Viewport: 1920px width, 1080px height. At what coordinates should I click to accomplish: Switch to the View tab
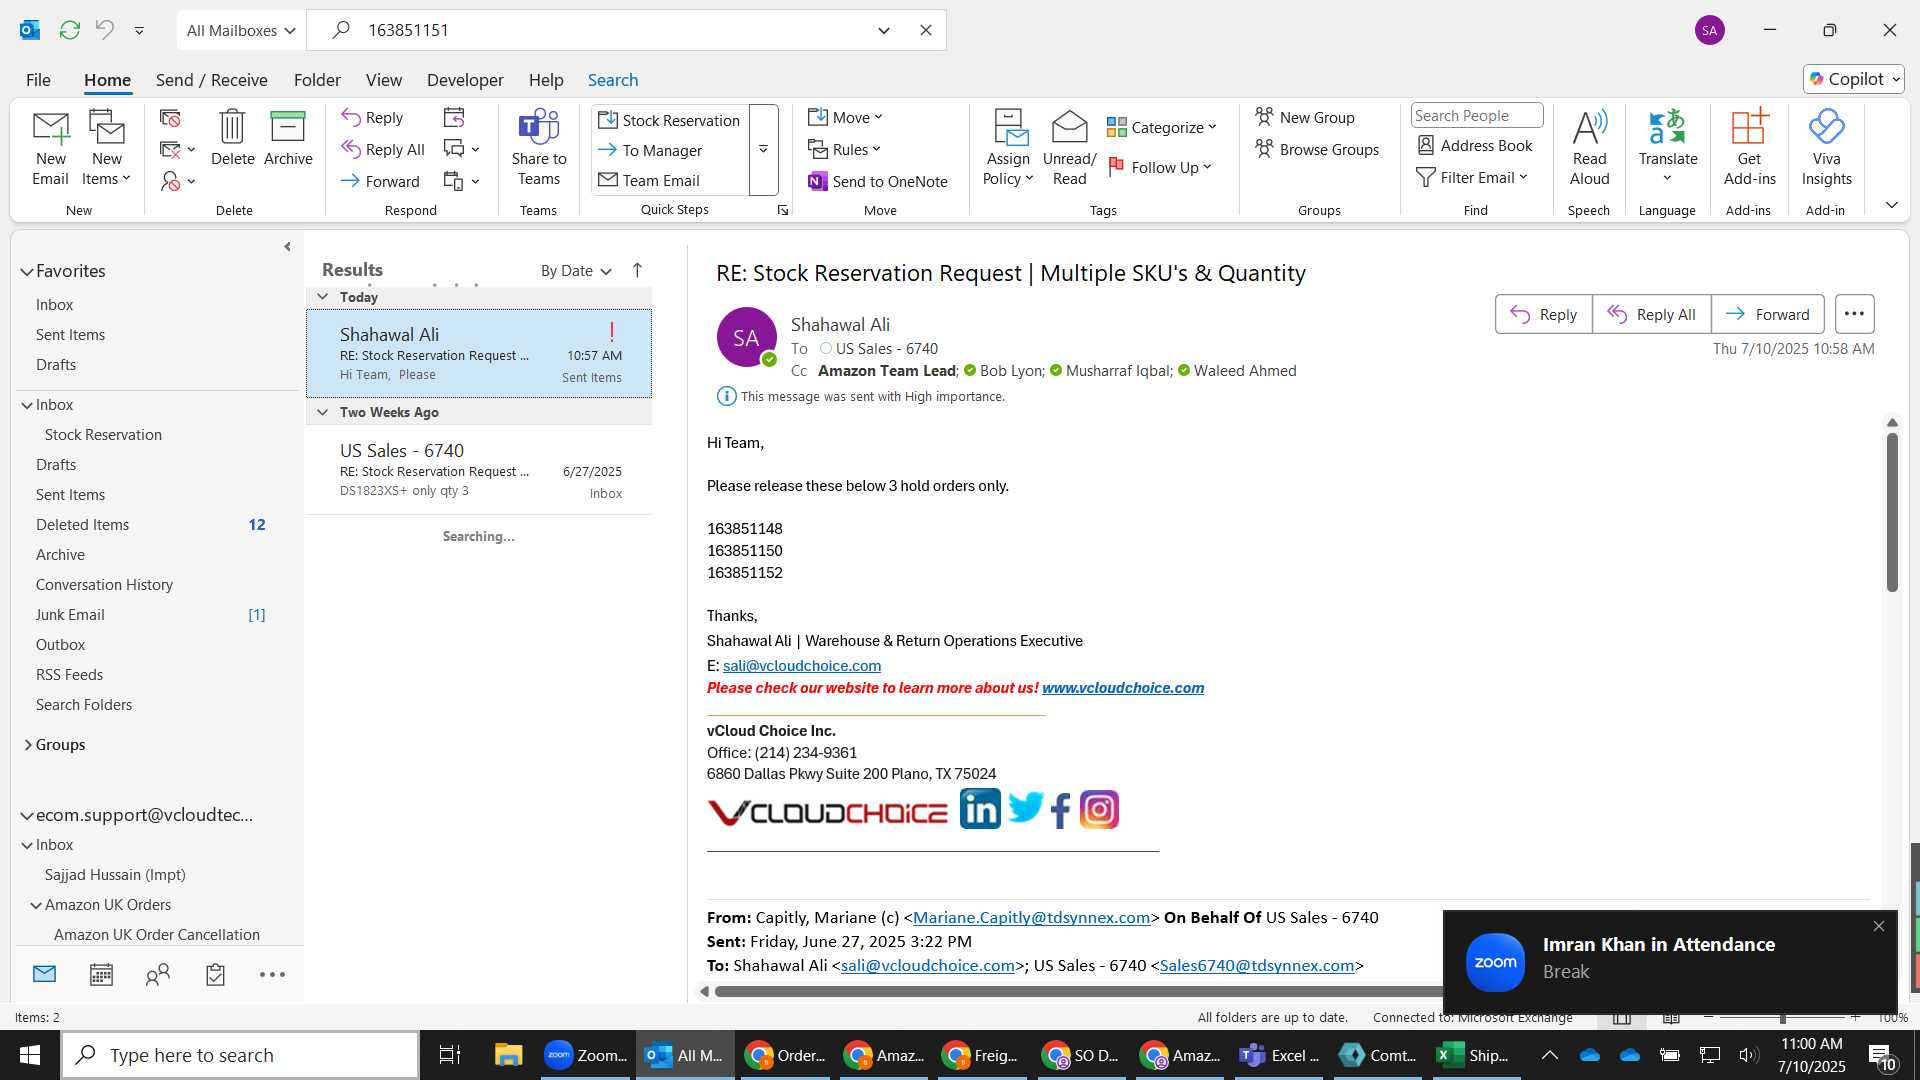point(384,80)
